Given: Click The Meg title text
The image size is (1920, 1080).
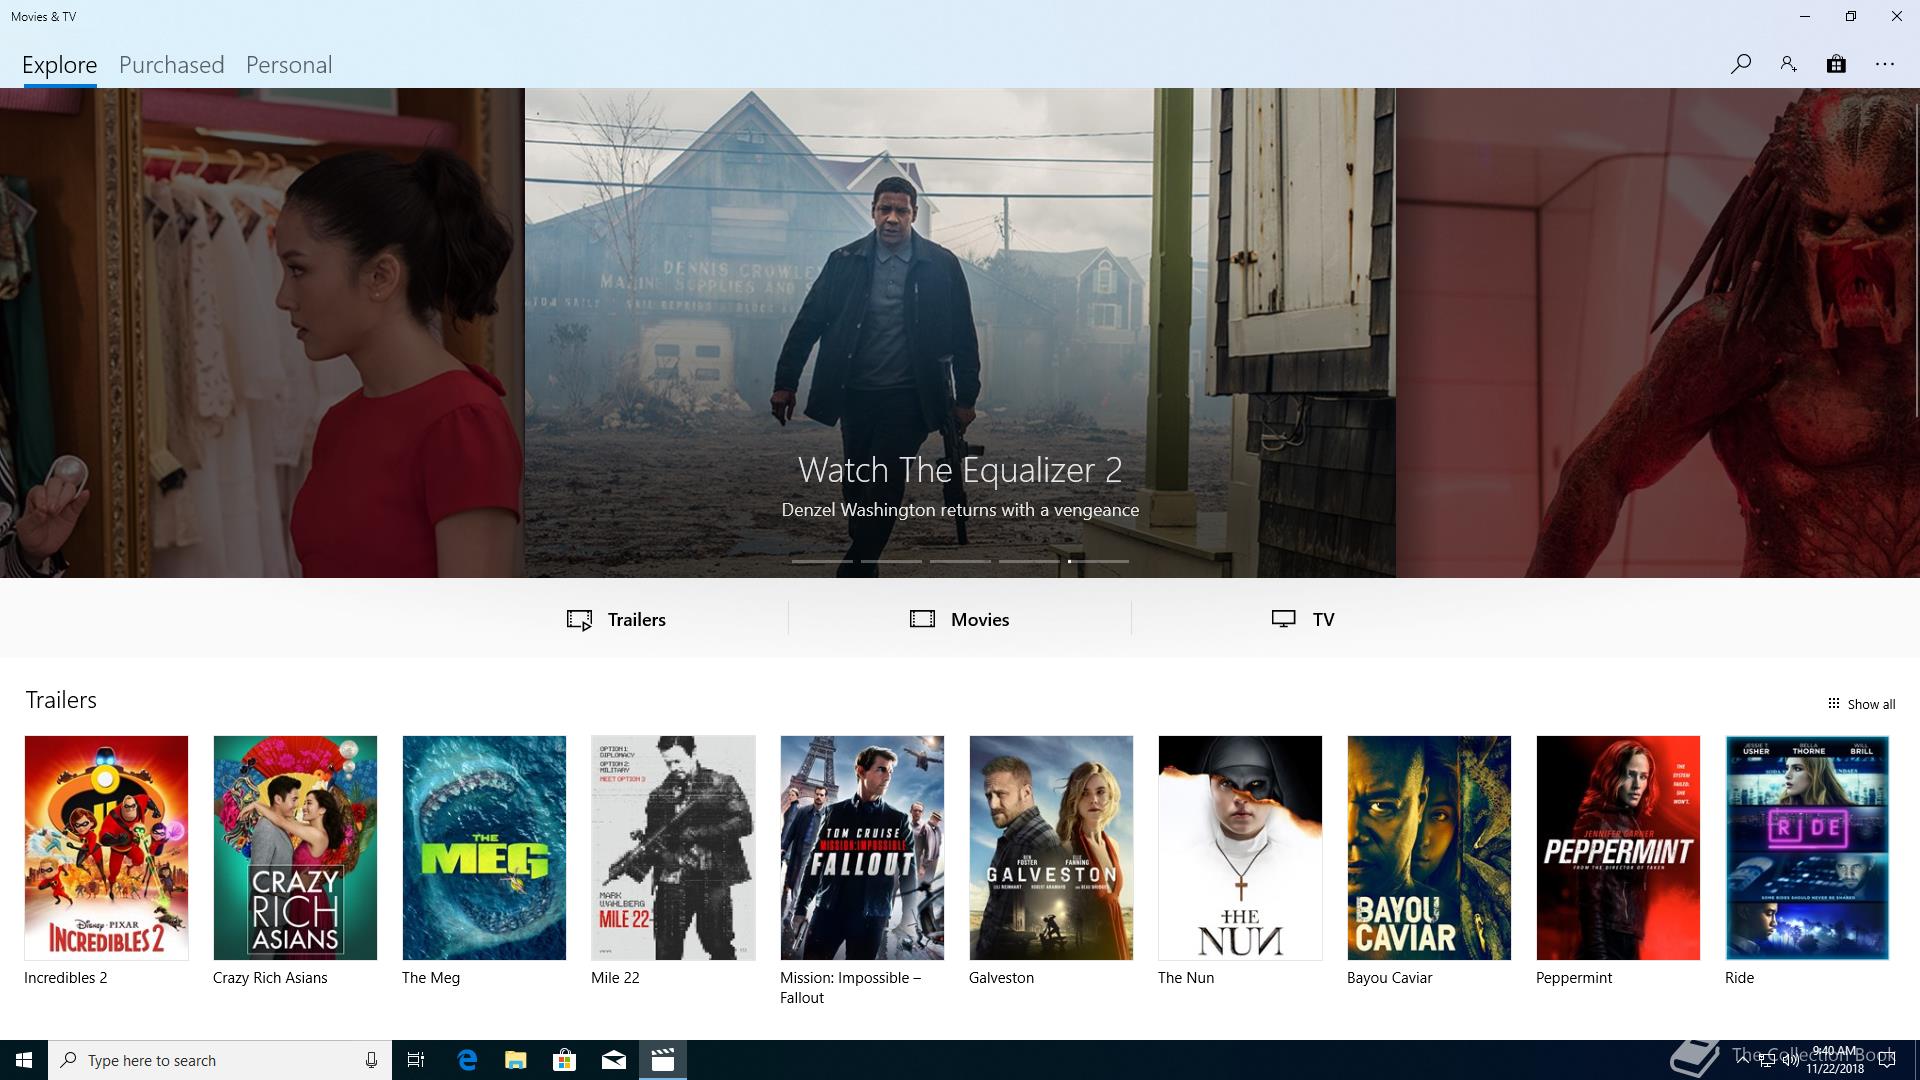Looking at the screenshot, I should click(x=431, y=978).
